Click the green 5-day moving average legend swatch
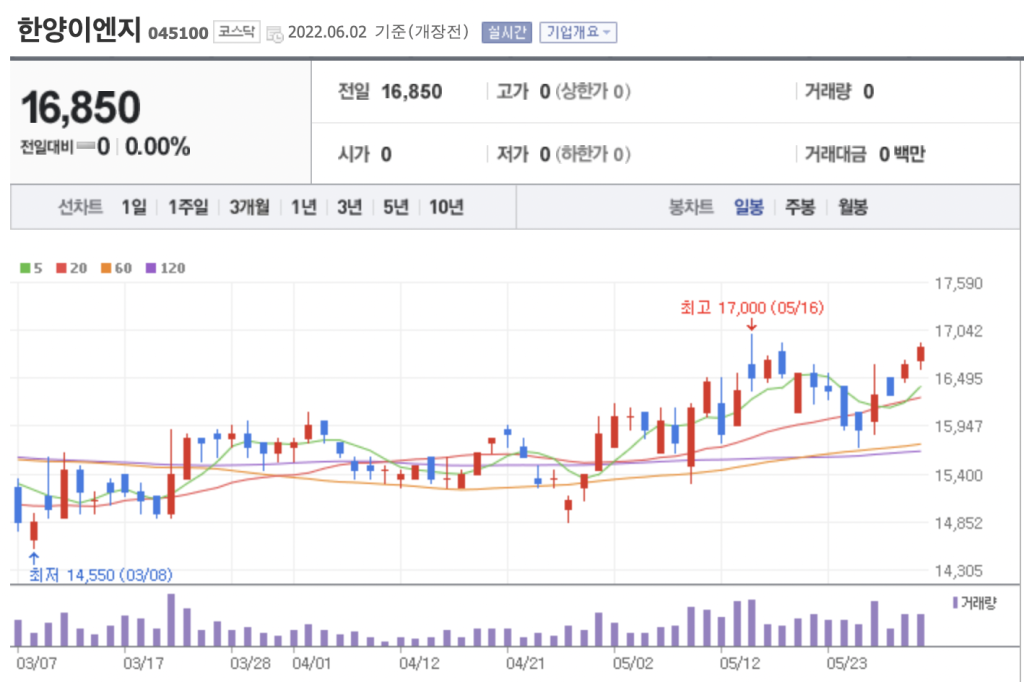Image resolution: width=1024 pixels, height=682 pixels. pos(24,268)
